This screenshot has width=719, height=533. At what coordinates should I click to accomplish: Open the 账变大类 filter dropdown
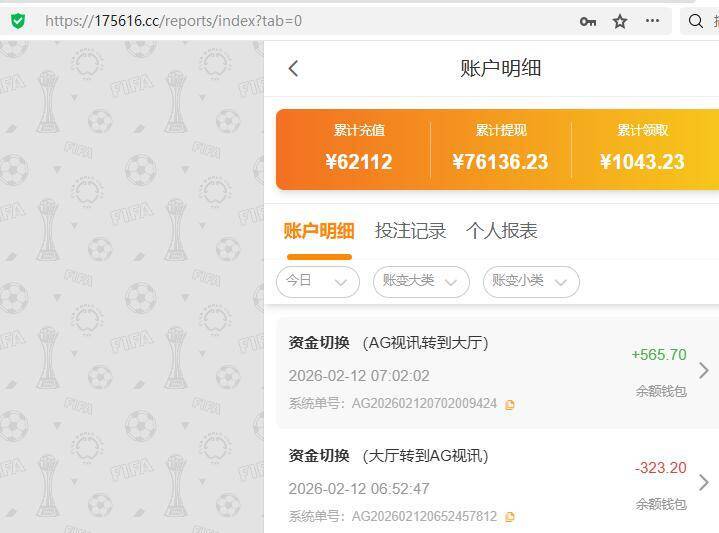(420, 282)
